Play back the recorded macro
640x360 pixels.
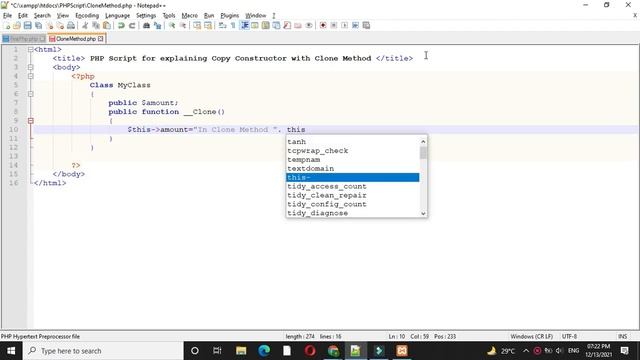344,25
